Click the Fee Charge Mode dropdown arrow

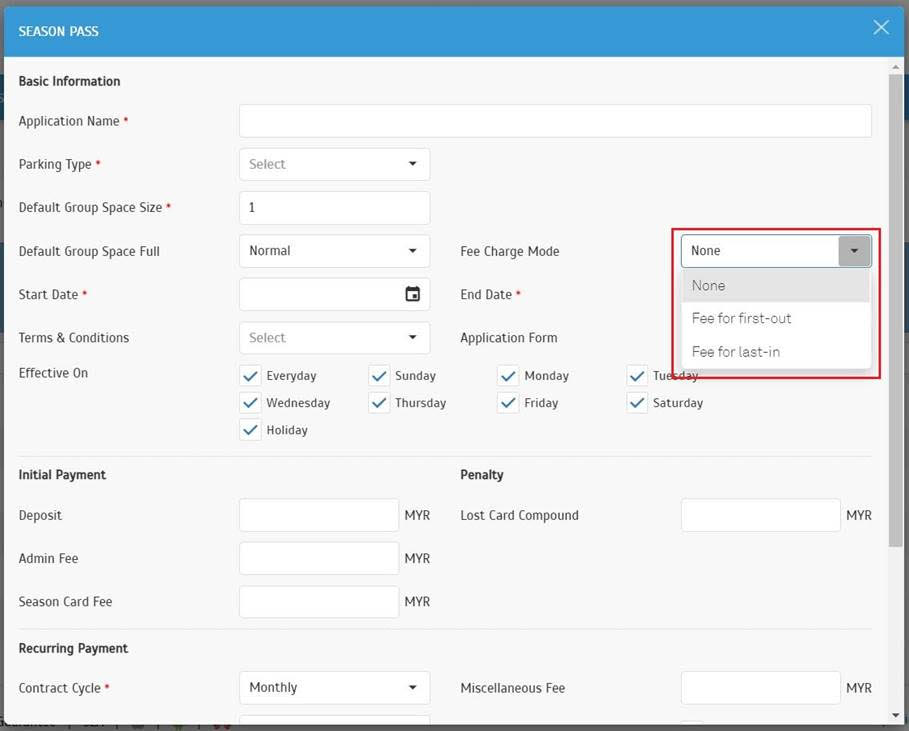point(854,251)
